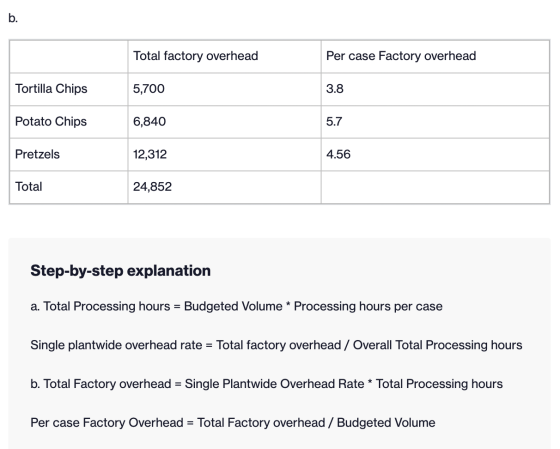Select the Single plantwide overhead rate line

pyautogui.click(x=276, y=345)
